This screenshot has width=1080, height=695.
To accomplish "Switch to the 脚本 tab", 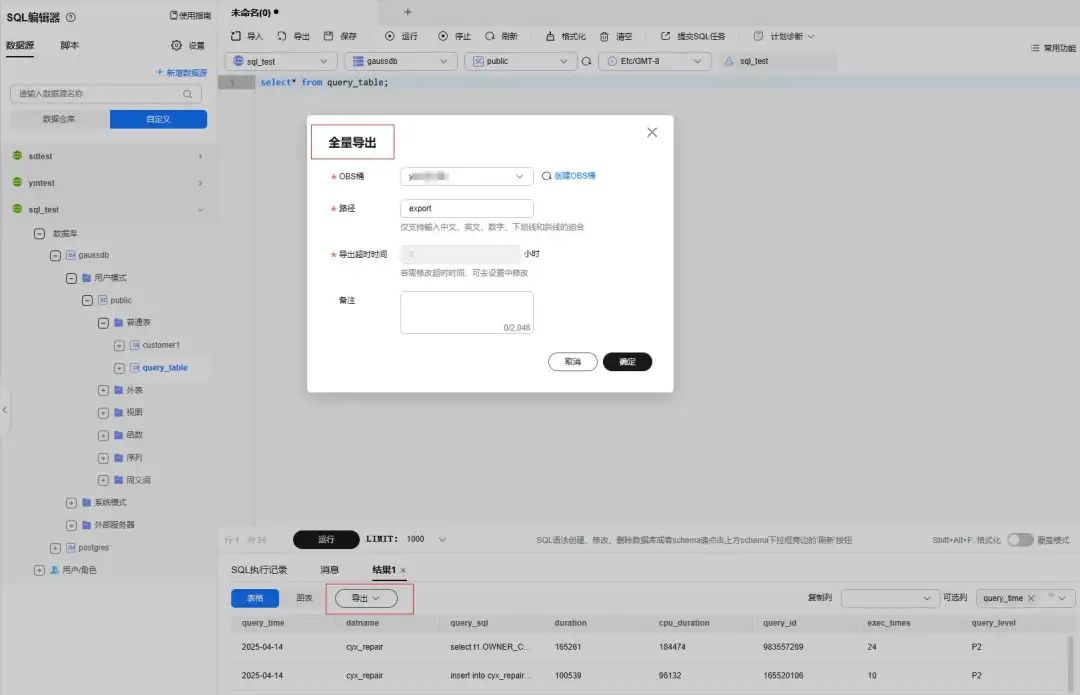I will pyautogui.click(x=70, y=46).
